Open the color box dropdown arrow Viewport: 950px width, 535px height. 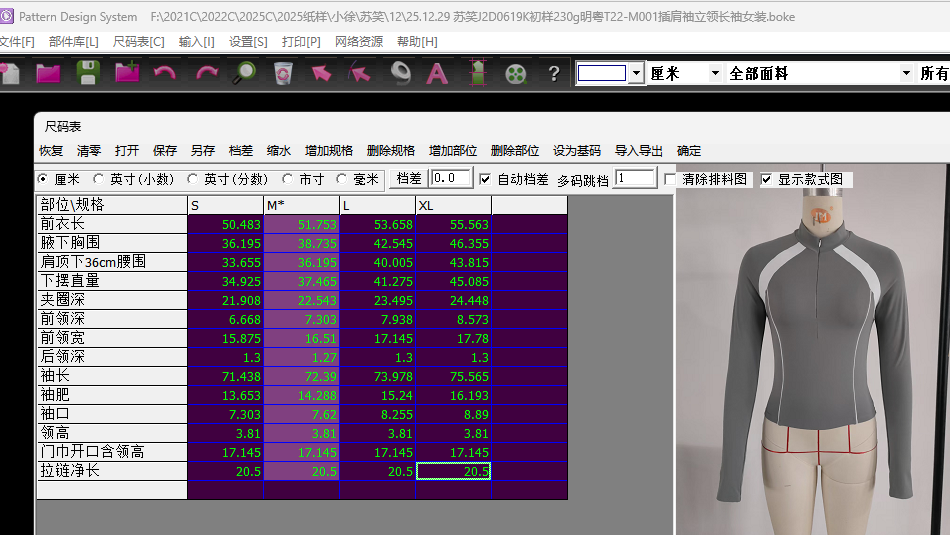636,73
